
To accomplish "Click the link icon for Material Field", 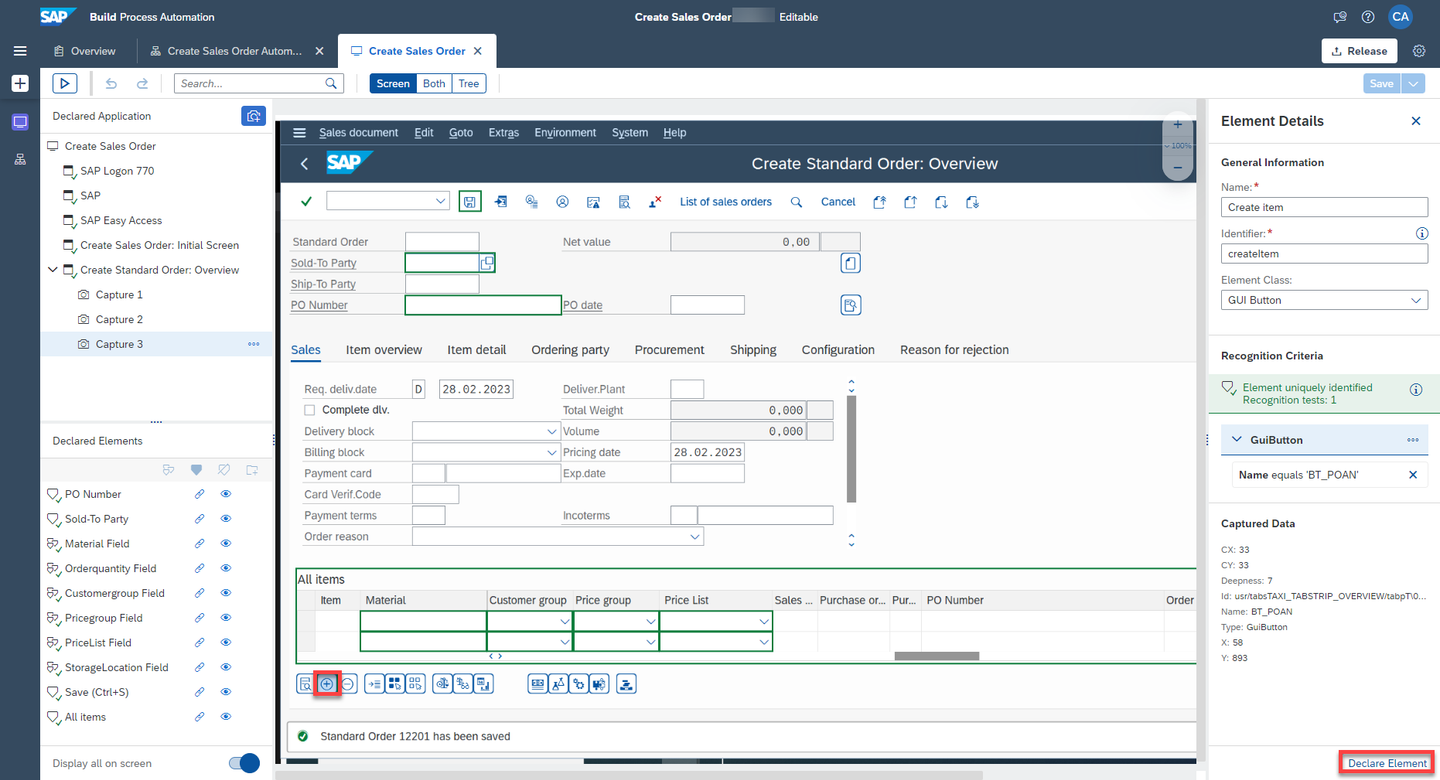I will [x=200, y=544].
